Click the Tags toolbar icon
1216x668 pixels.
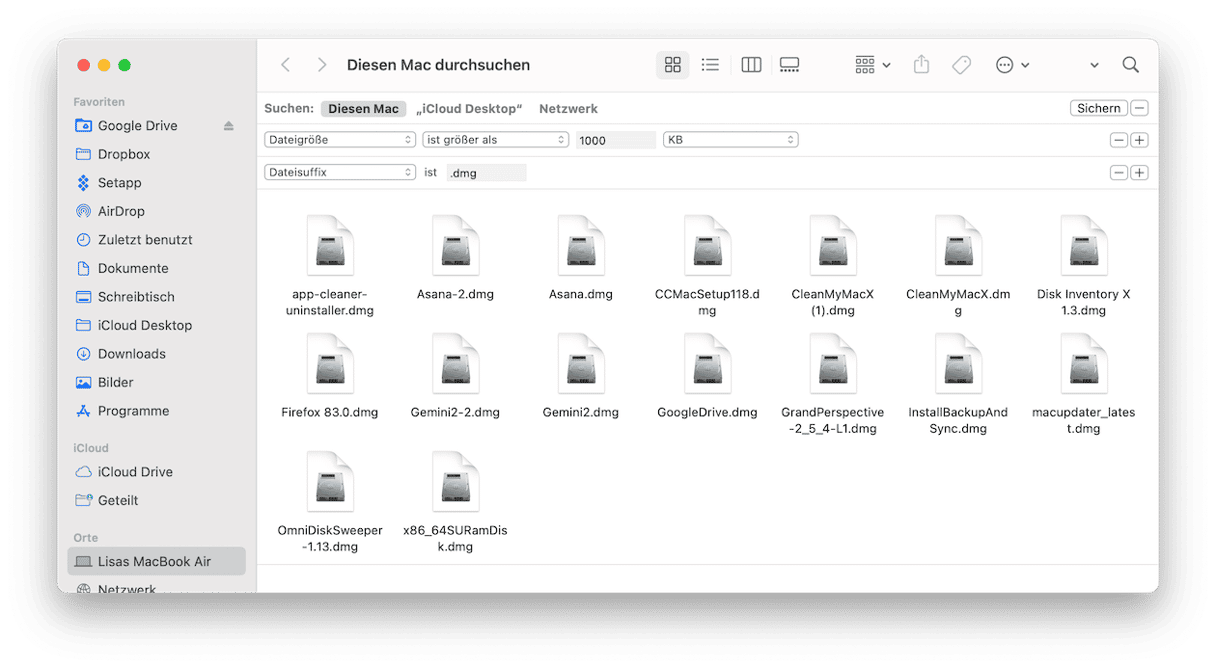coord(961,65)
